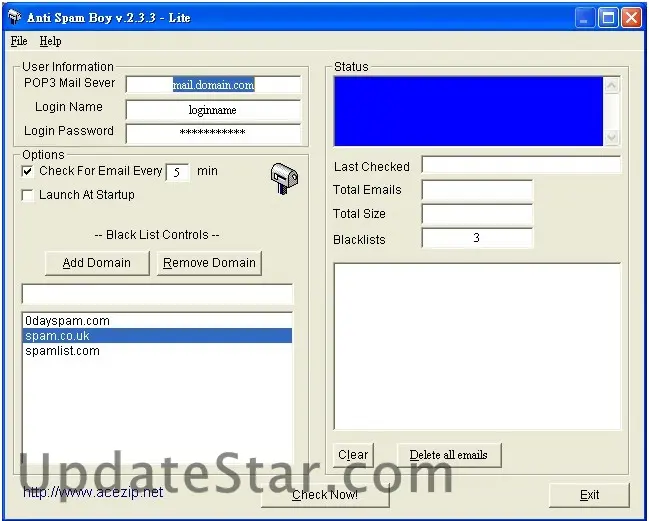The width and height of the screenshot is (649, 521).
Task: Click the Total Size field
Action: click(x=477, y=214)
